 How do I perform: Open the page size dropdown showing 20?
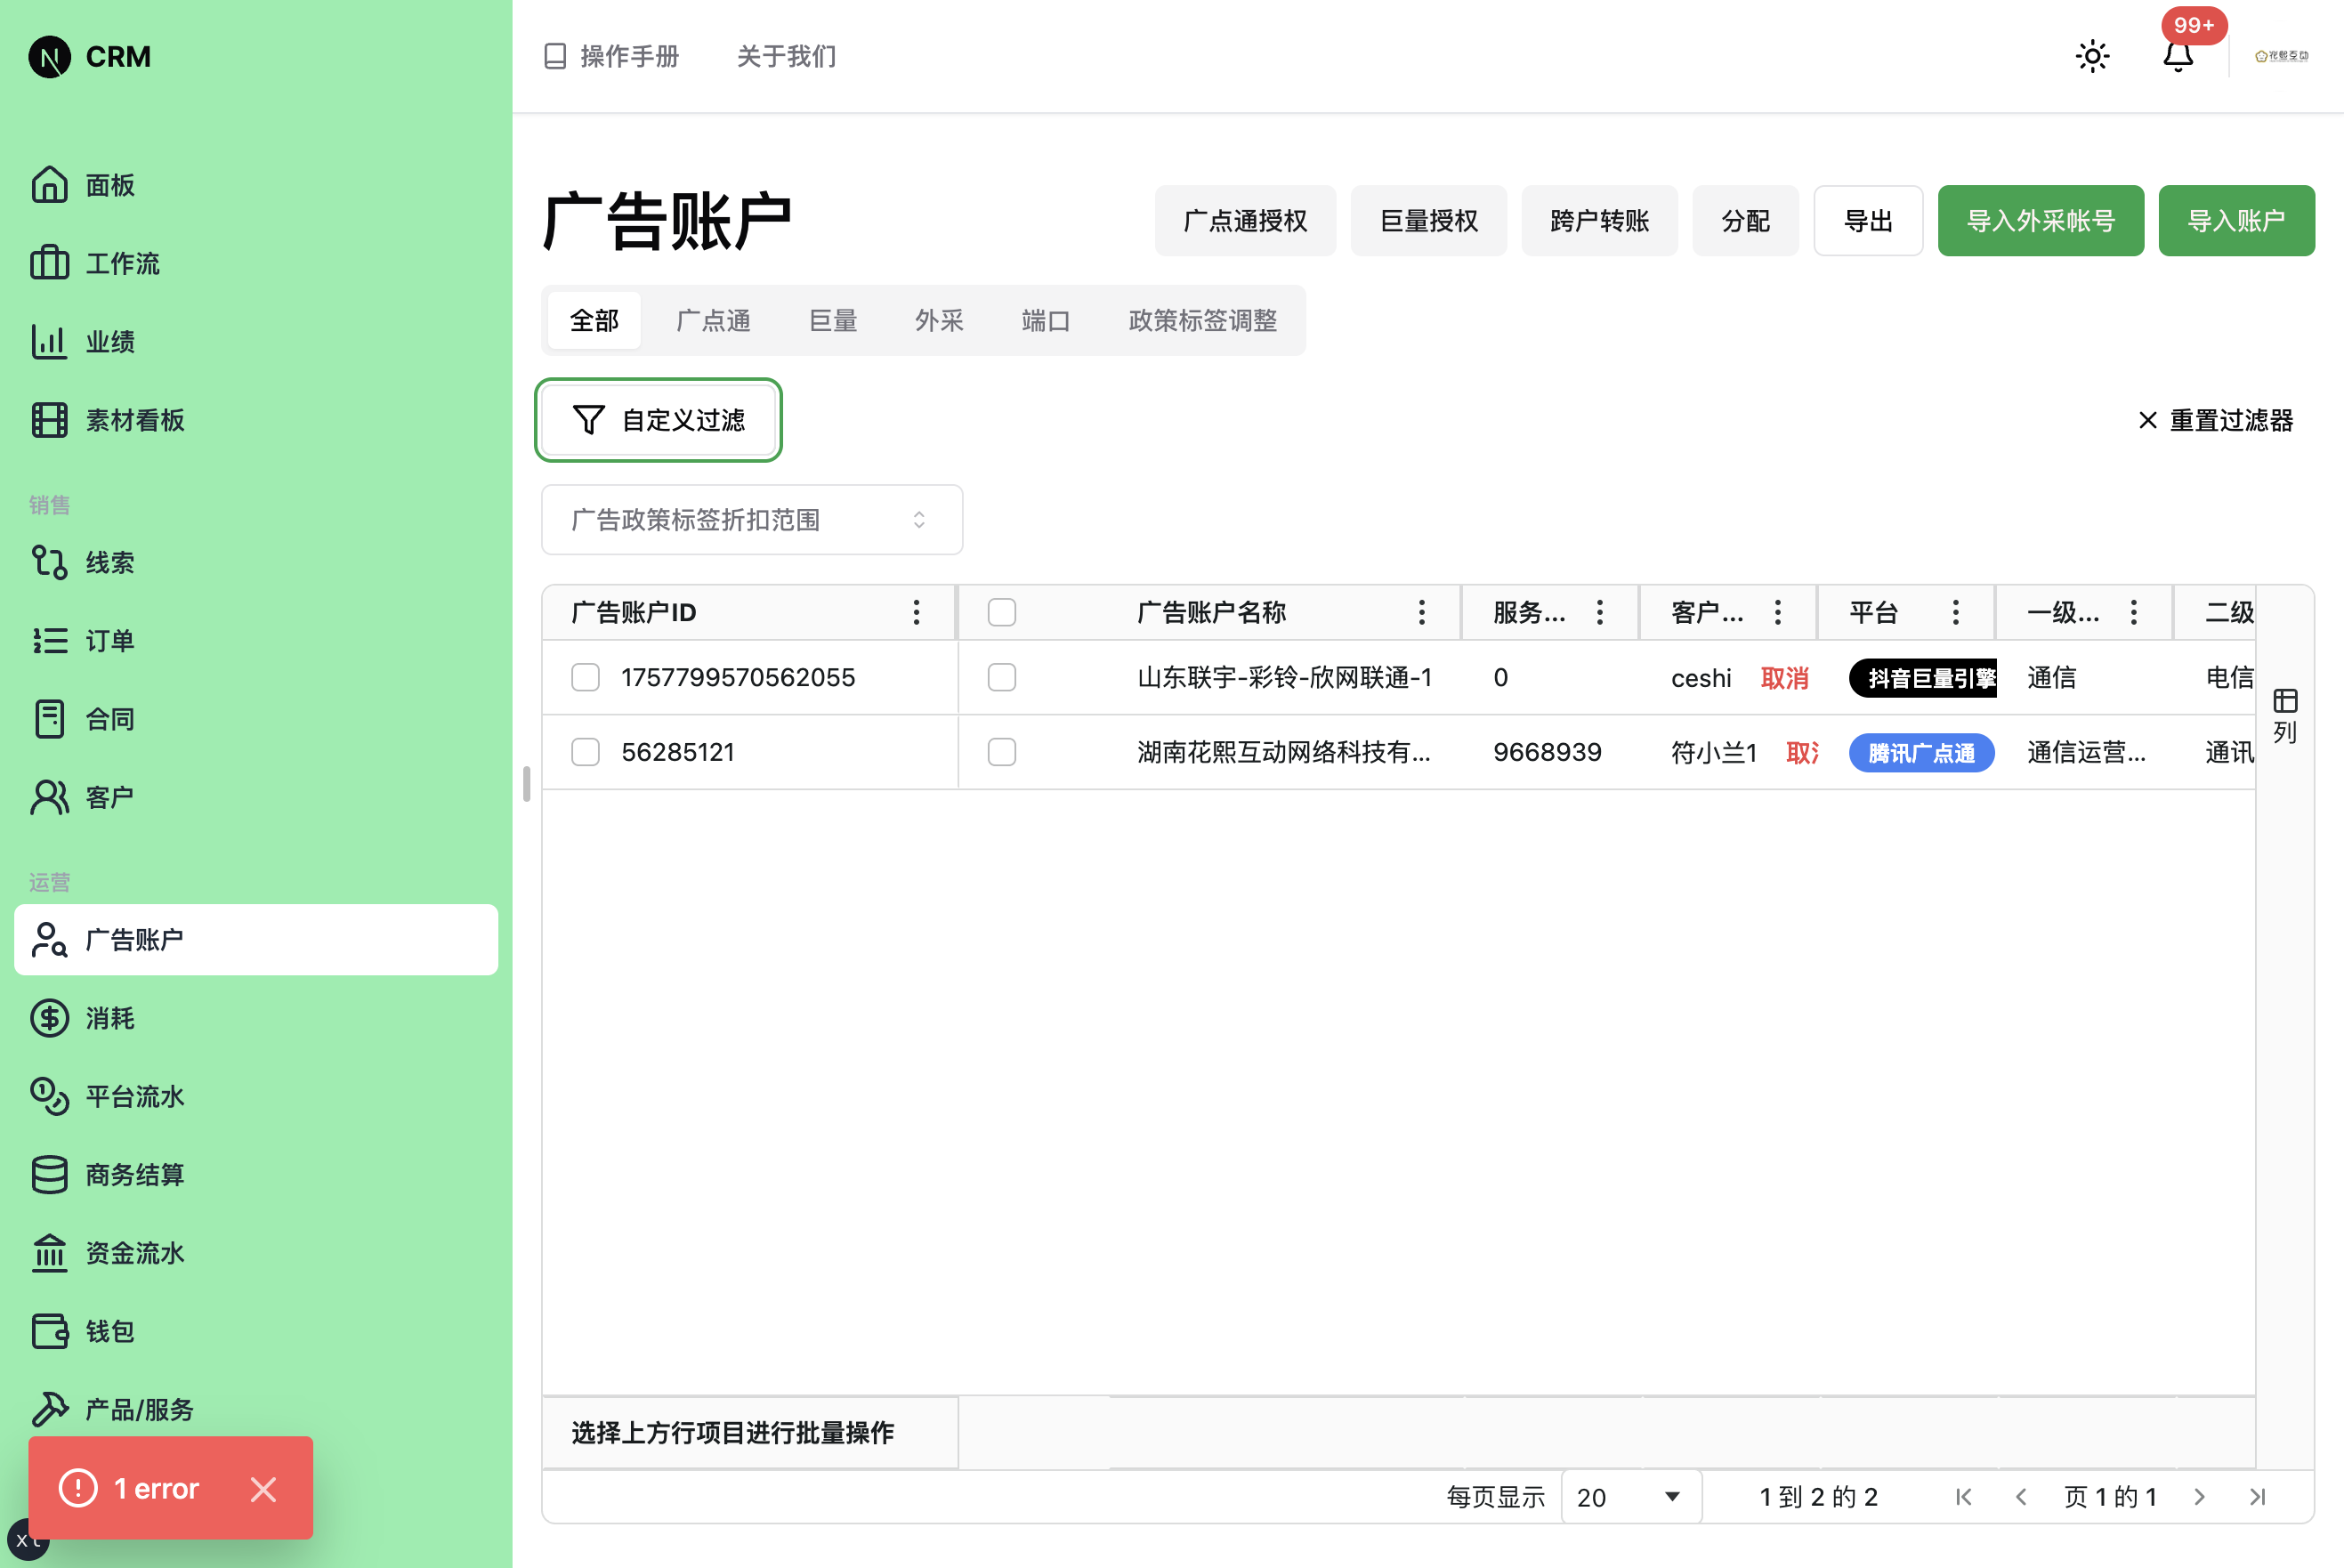pyautogui.click(x=1630, y=1497)
